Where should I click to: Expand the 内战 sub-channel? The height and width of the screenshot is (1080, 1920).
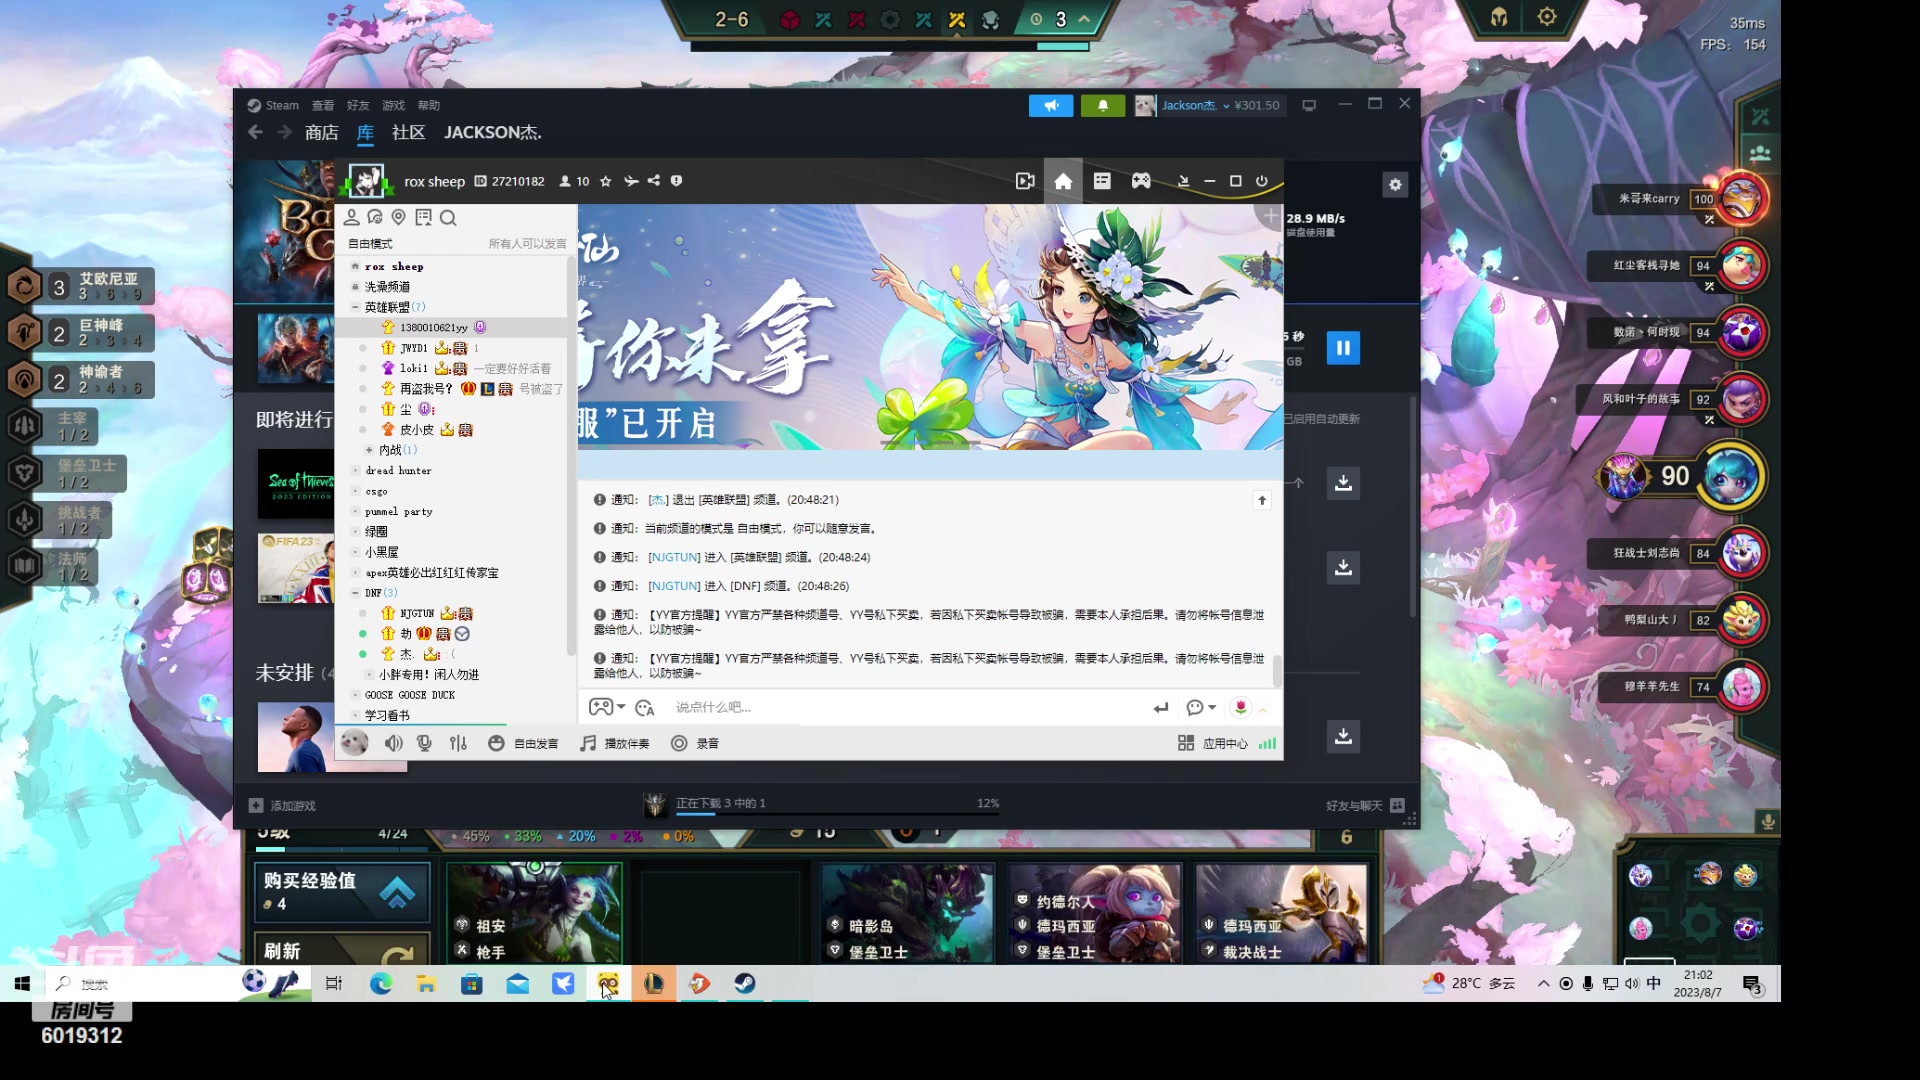point(369,450)
